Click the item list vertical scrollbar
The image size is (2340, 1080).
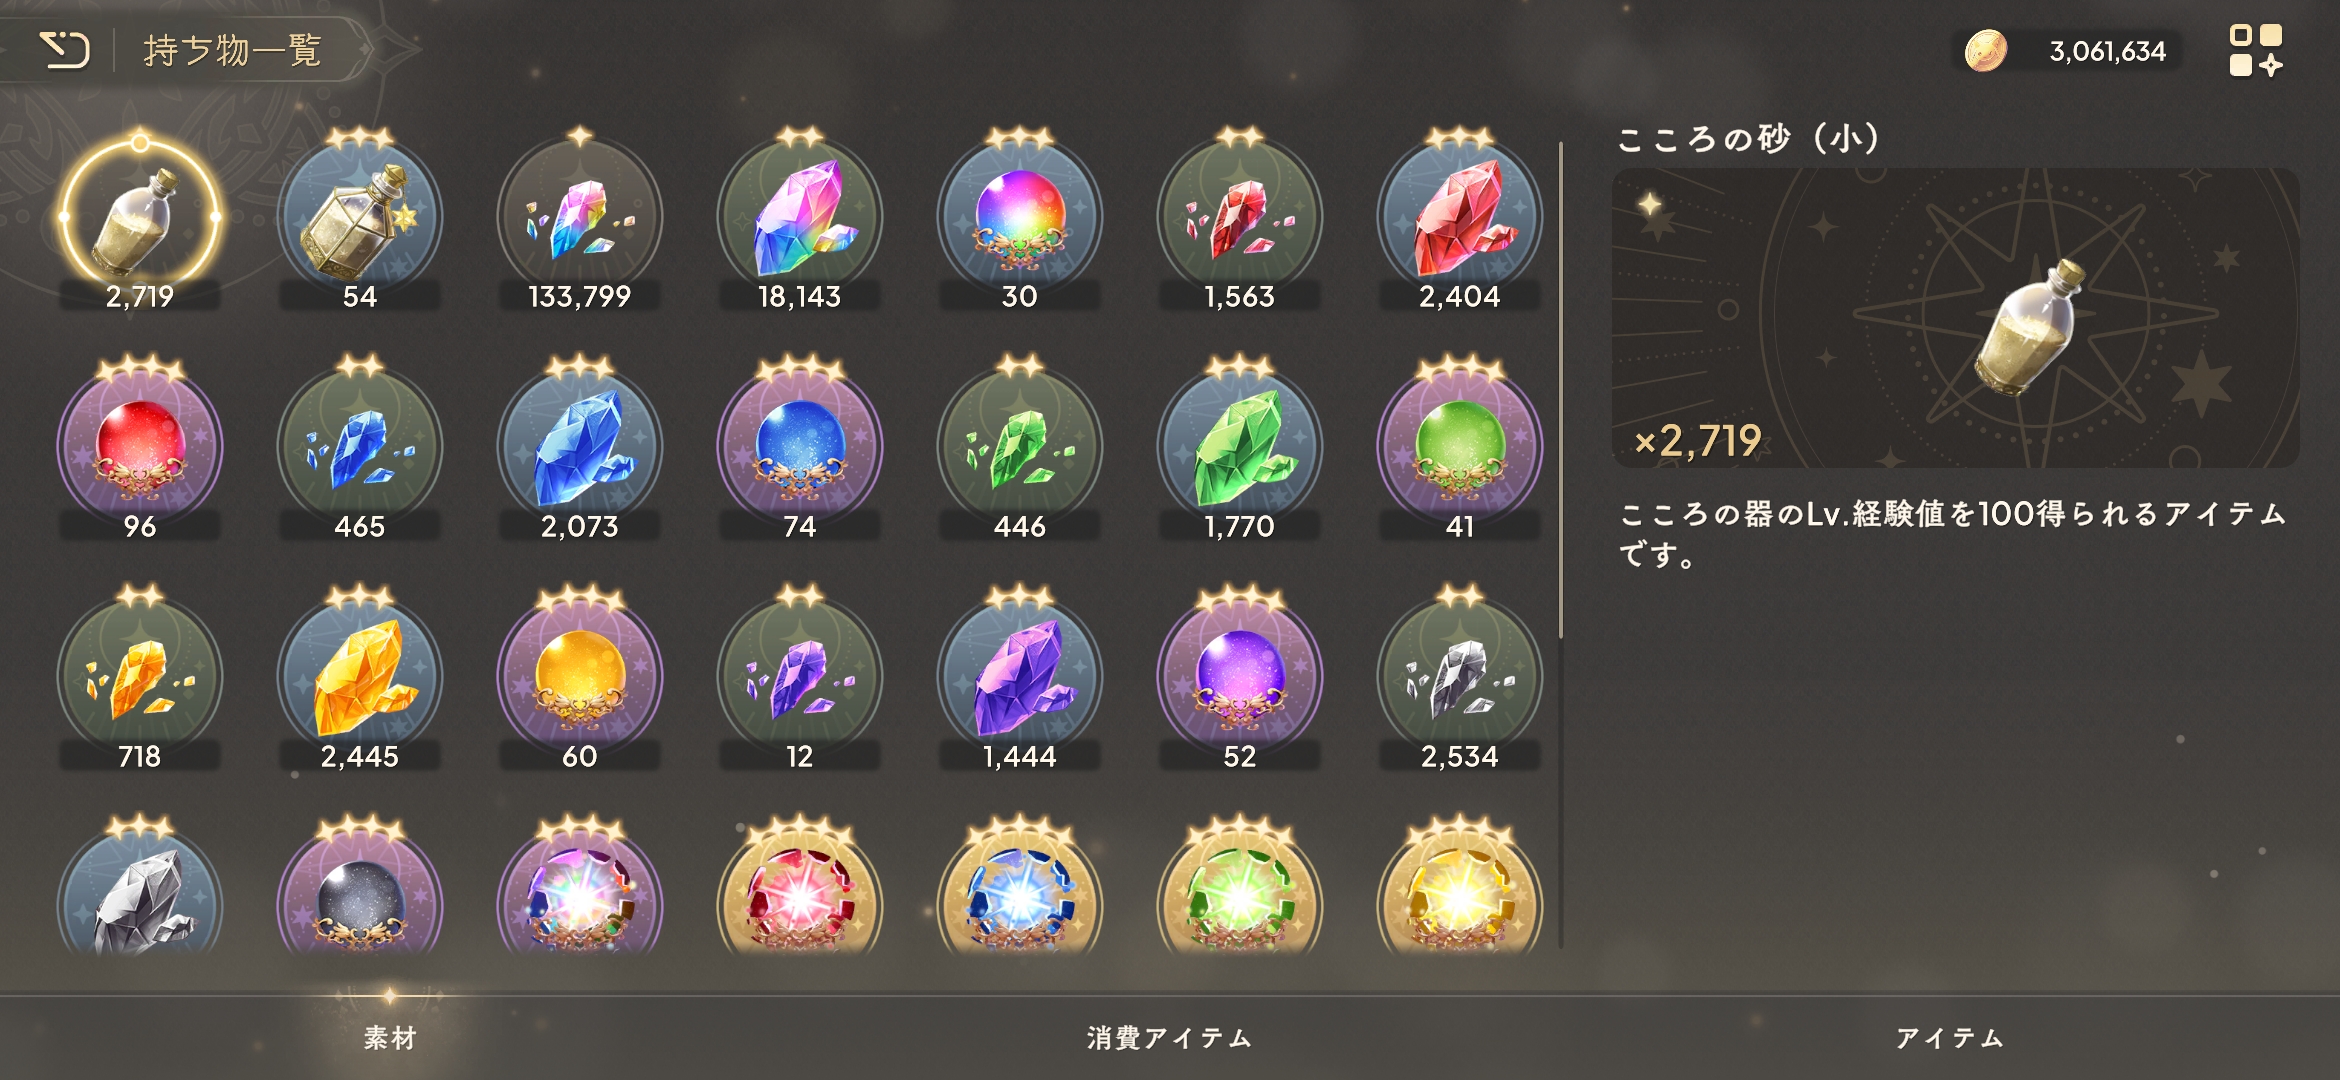click(1561, 390)
